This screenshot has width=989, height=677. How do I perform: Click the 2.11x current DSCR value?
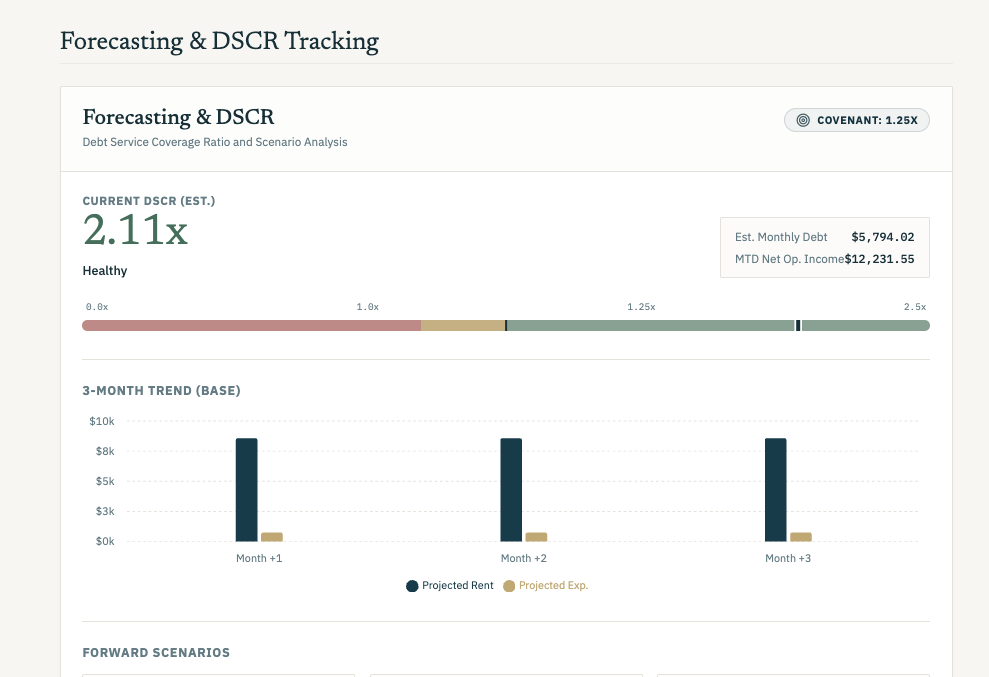click(x=135, y=230)
